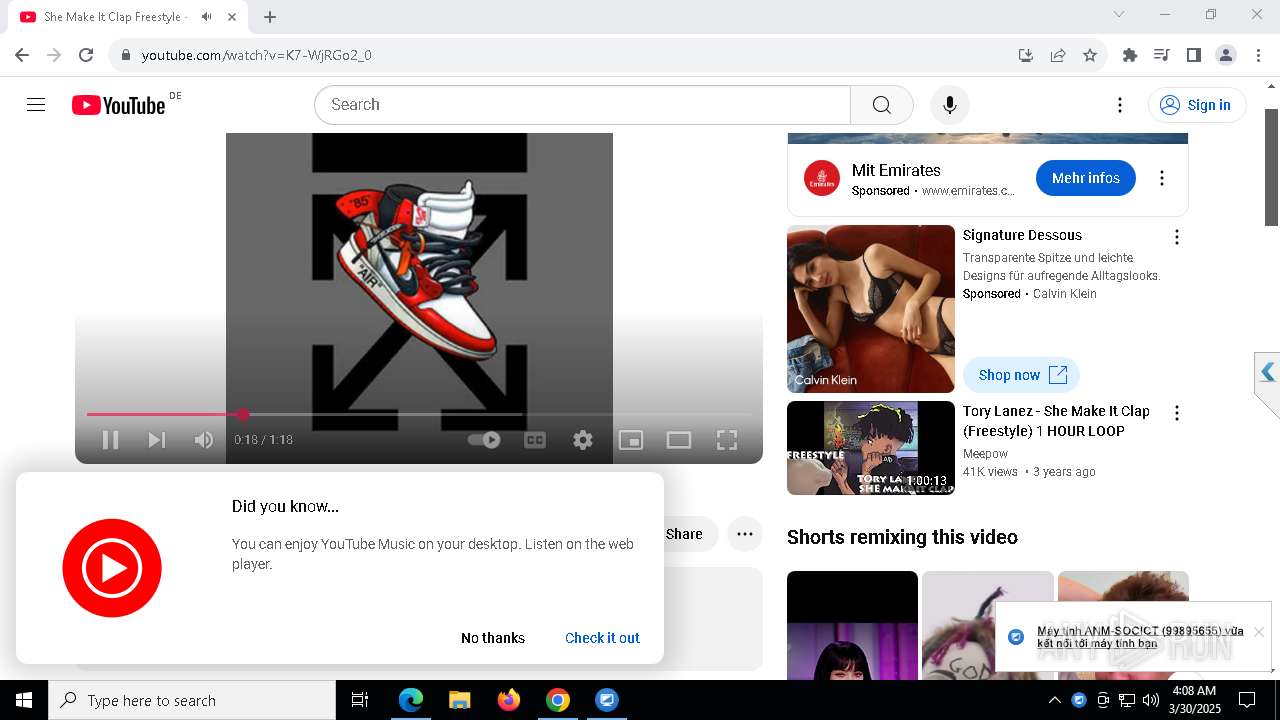Dismiss the prompt with No thanks
Viewport: 1280px width, 720px height.
click(493, 638)
